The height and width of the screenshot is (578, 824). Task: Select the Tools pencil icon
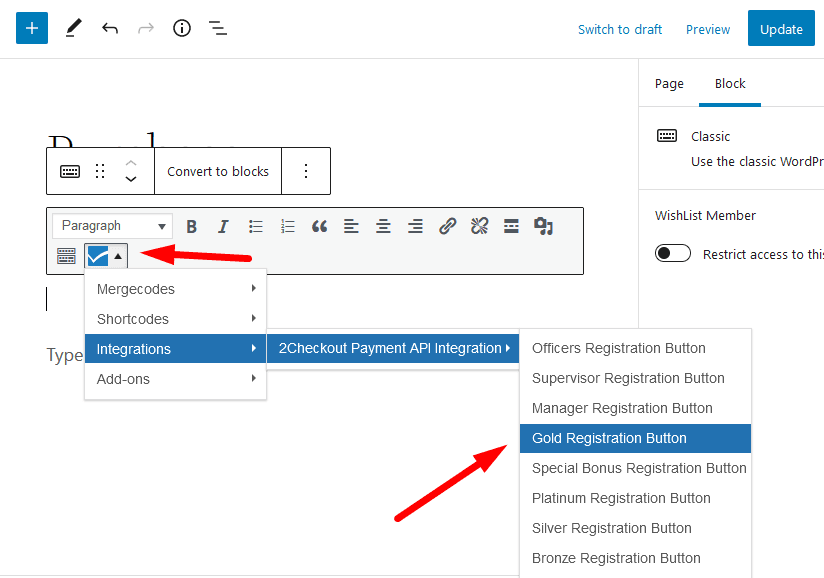point(73,28)
